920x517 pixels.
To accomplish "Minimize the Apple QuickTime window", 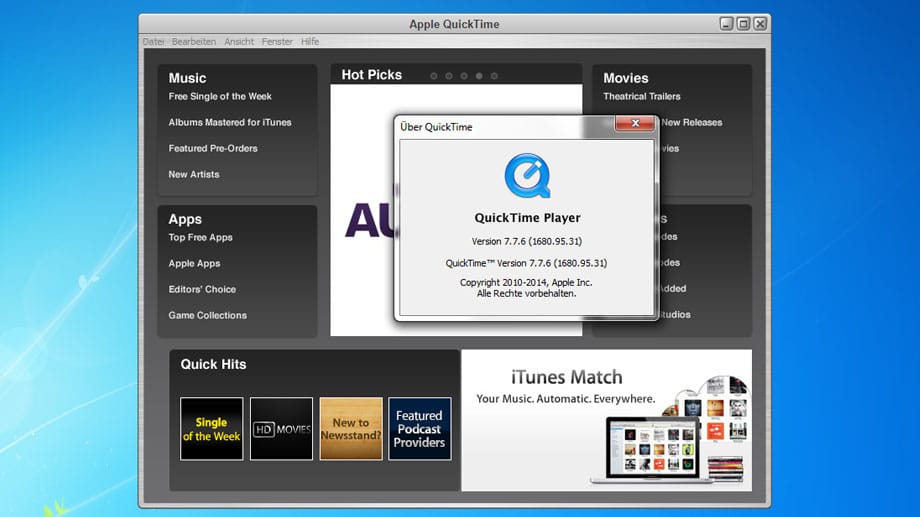I will (x=726, y=23).
